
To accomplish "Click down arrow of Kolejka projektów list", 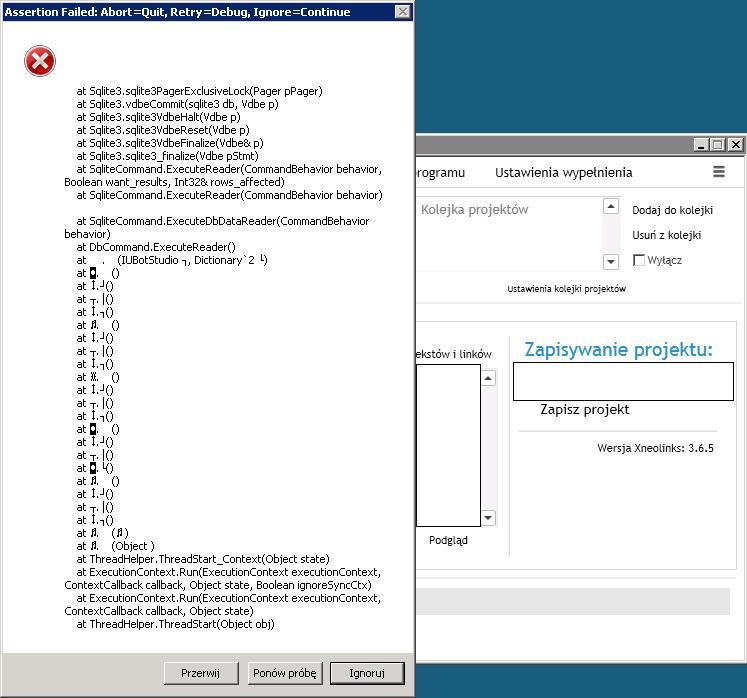I will click(x=611, y=262).
